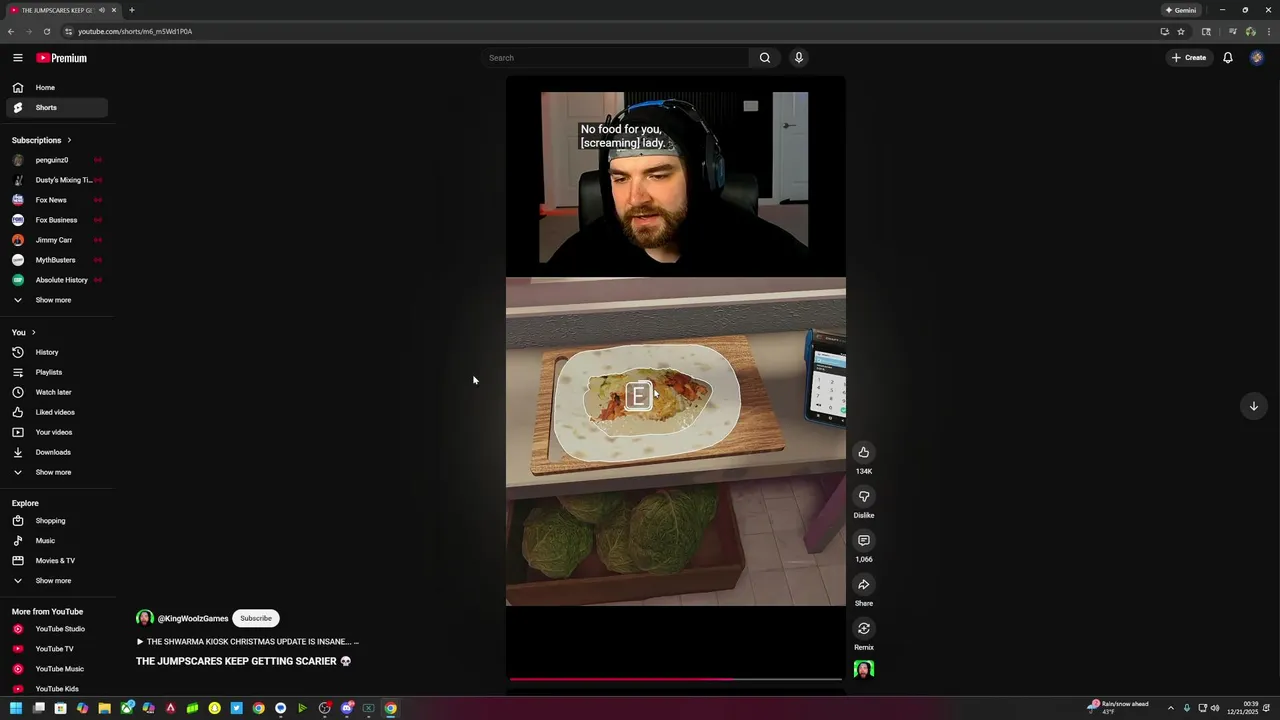This screenshot has width=1280, height=720.
Task: Open File Explorer from the taskbar
Action: click(x=104, y=708)
